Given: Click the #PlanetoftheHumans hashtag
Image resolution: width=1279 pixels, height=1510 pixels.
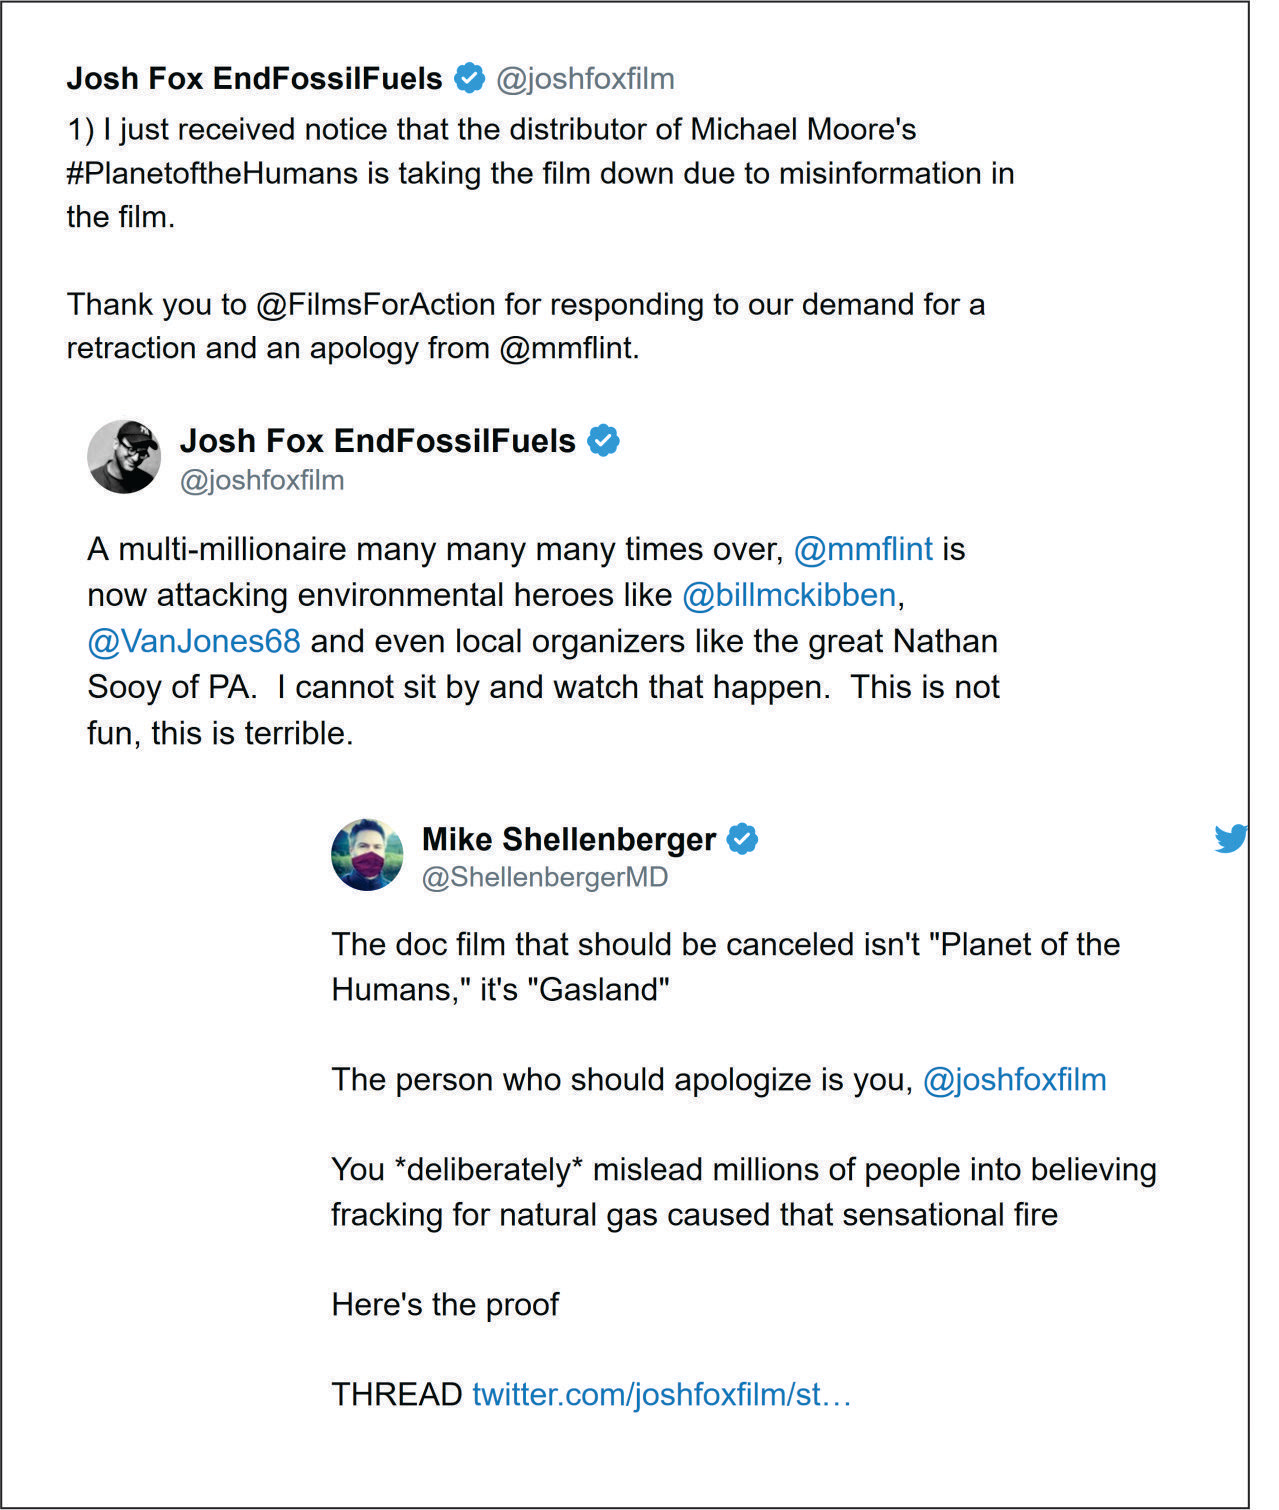Looking at the screenshot, I should click(212, 174).
